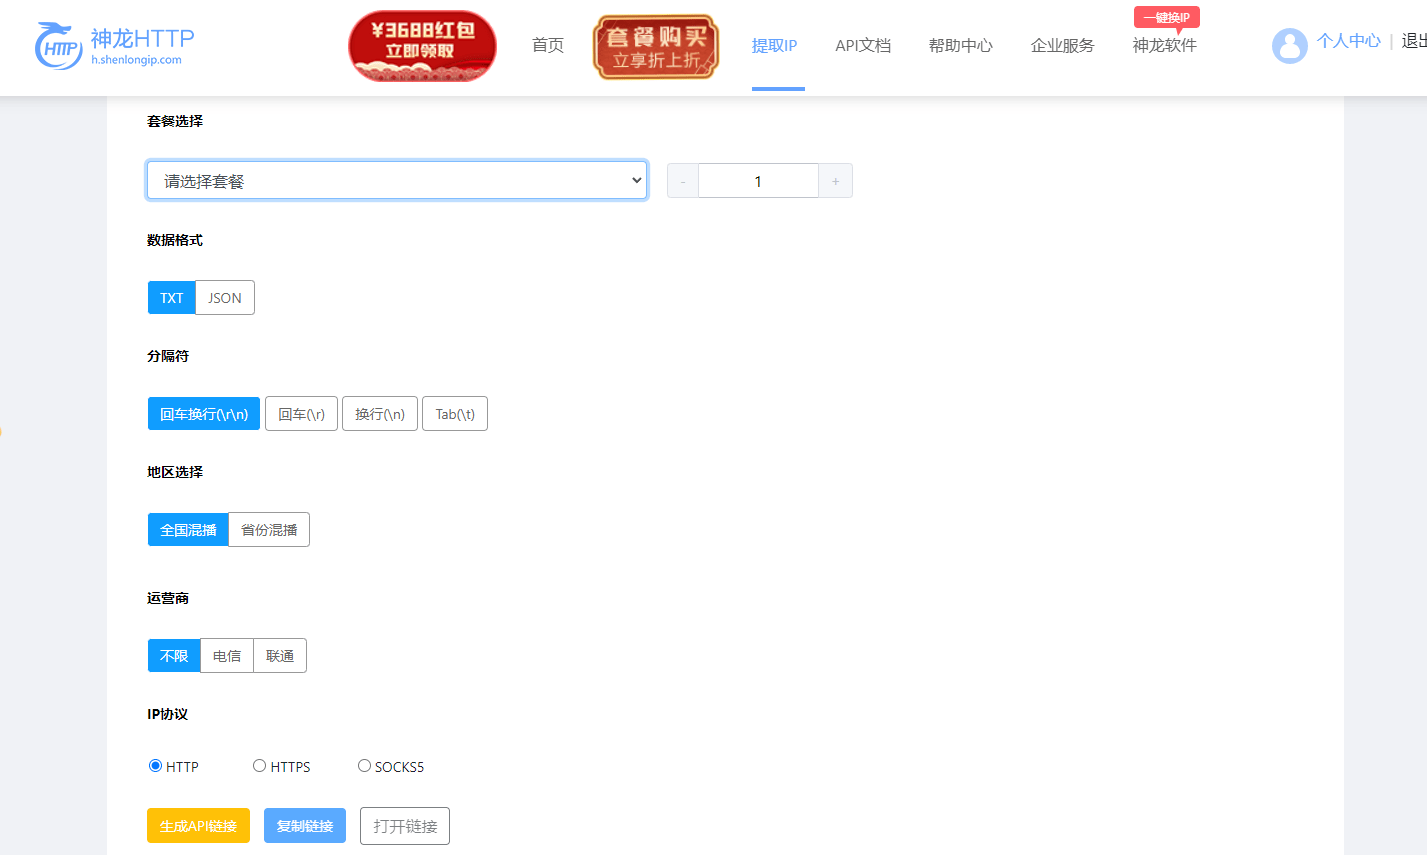Choose 联通 as the carrier

pos(279,655)
